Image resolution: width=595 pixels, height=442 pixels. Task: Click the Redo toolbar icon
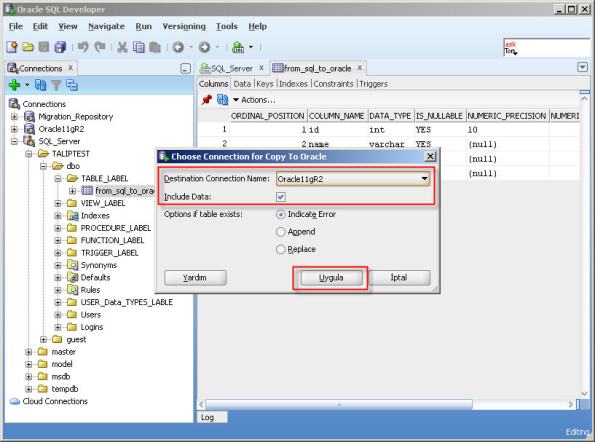point(100,47)
